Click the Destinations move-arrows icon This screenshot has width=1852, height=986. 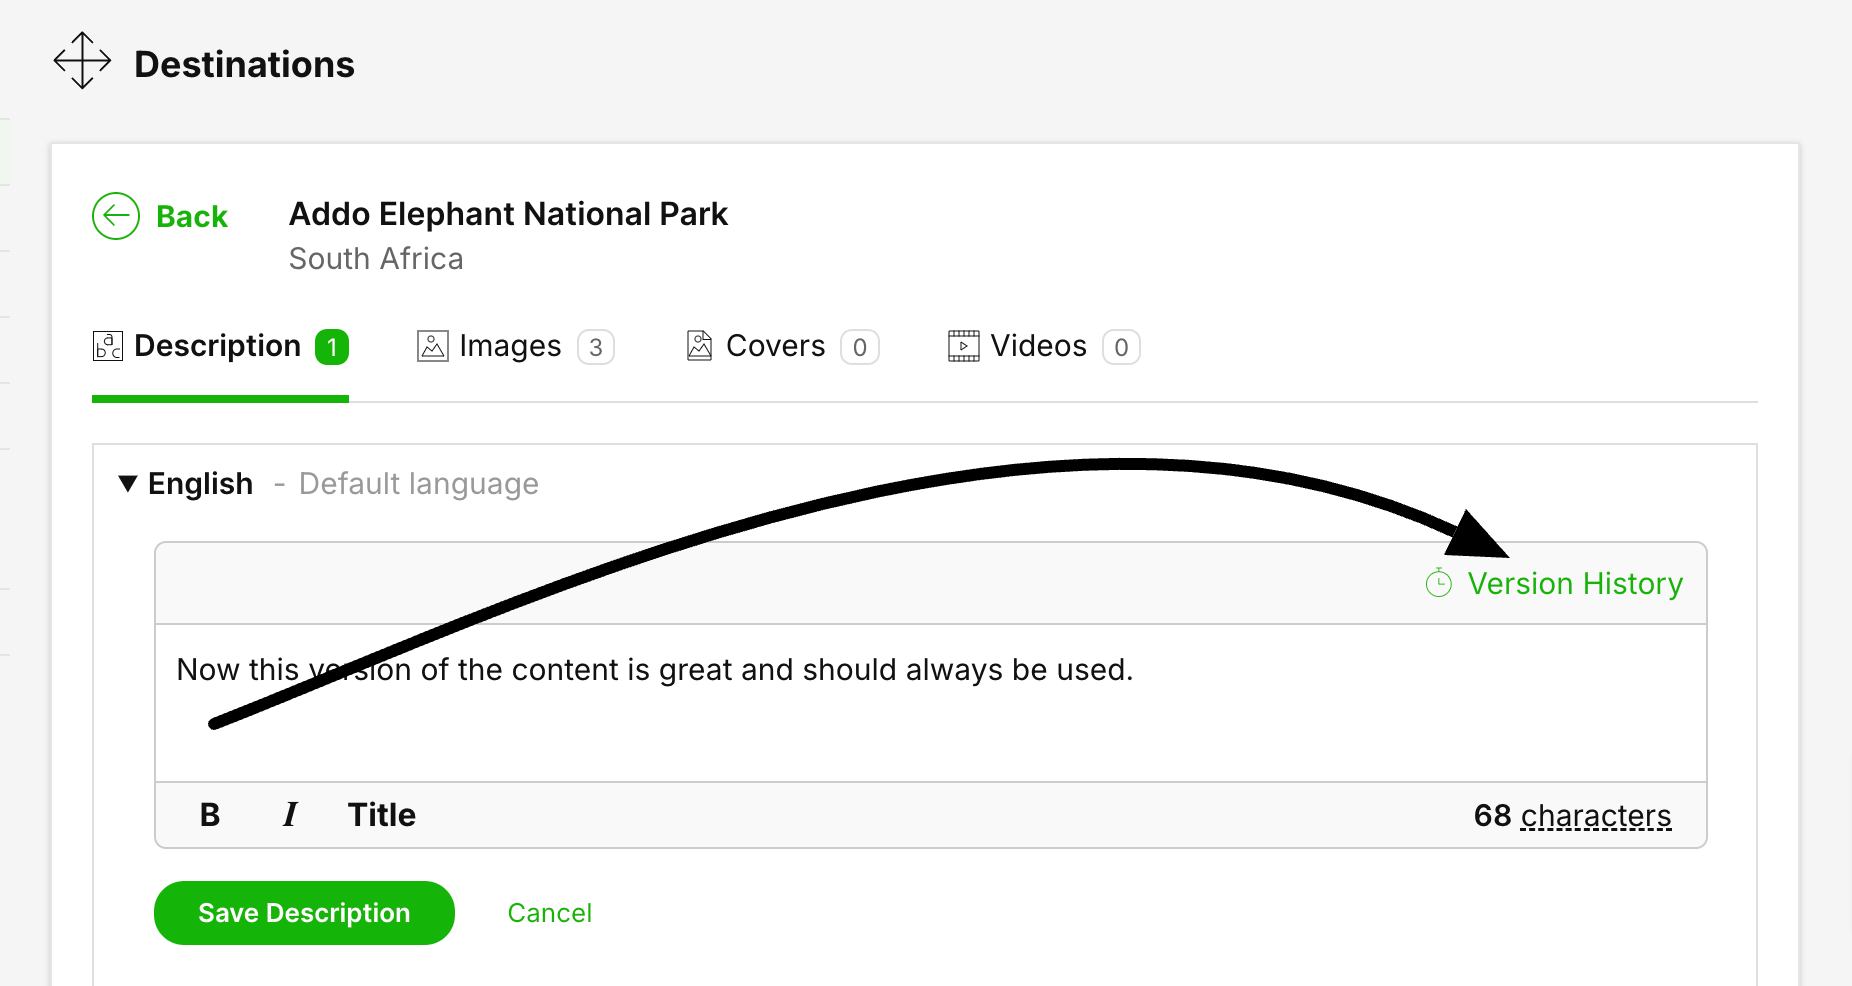82,61
